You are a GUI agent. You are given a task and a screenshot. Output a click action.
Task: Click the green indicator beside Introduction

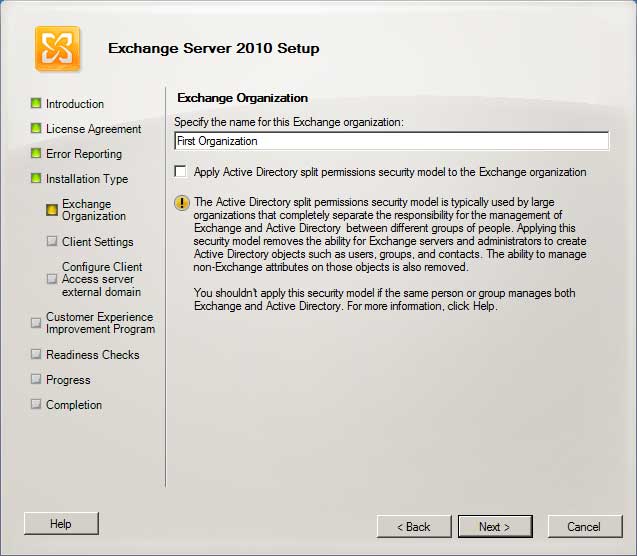point(36,103)
